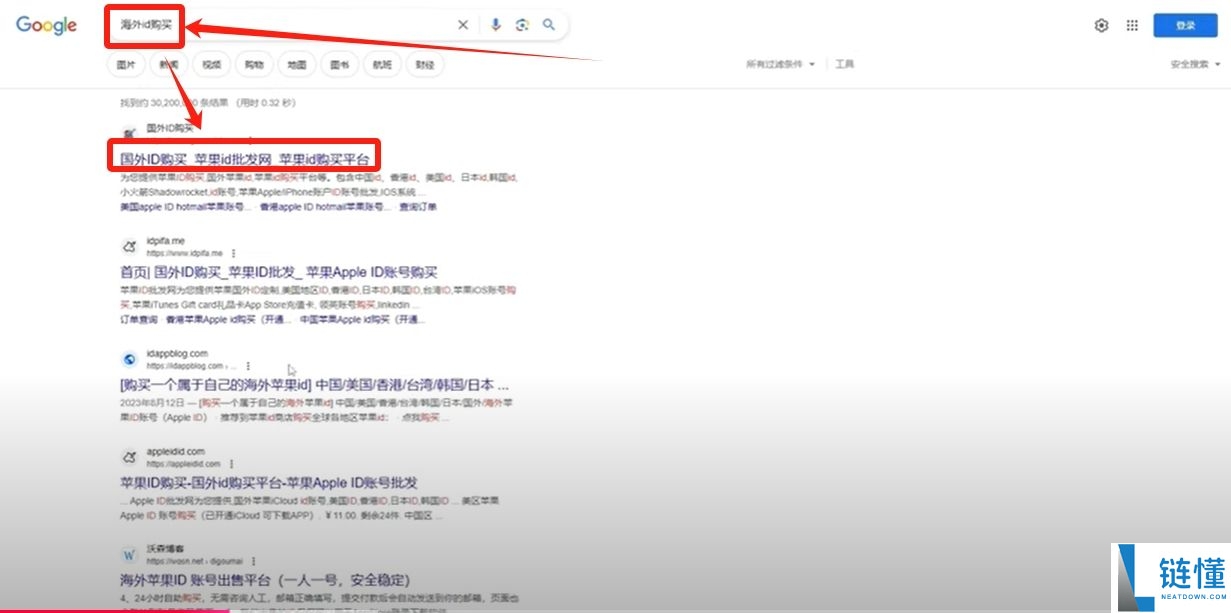The image size is (1231, 613).
Task: Open Google Lens image search icon
Action: click(x=522, y=25)
